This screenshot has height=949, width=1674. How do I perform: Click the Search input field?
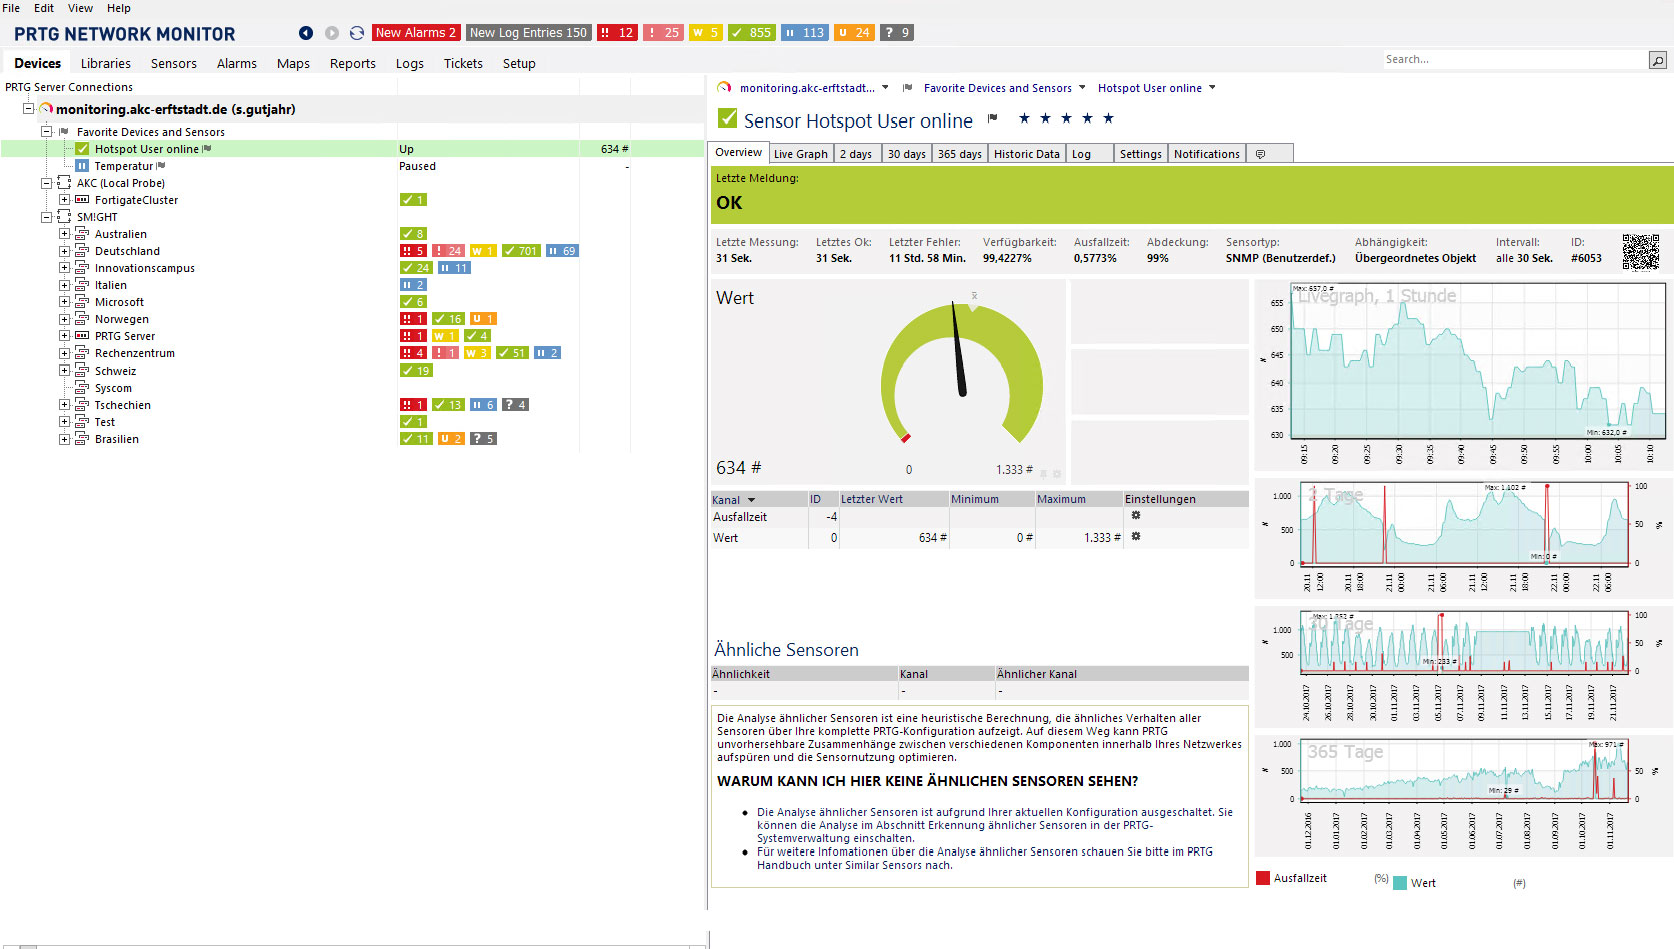(x=1513, y=60)
